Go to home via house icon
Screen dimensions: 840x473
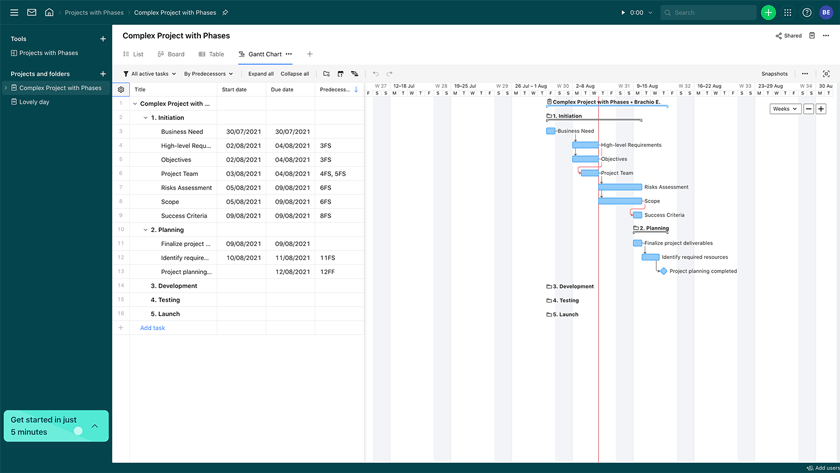[x=49, y=13]
